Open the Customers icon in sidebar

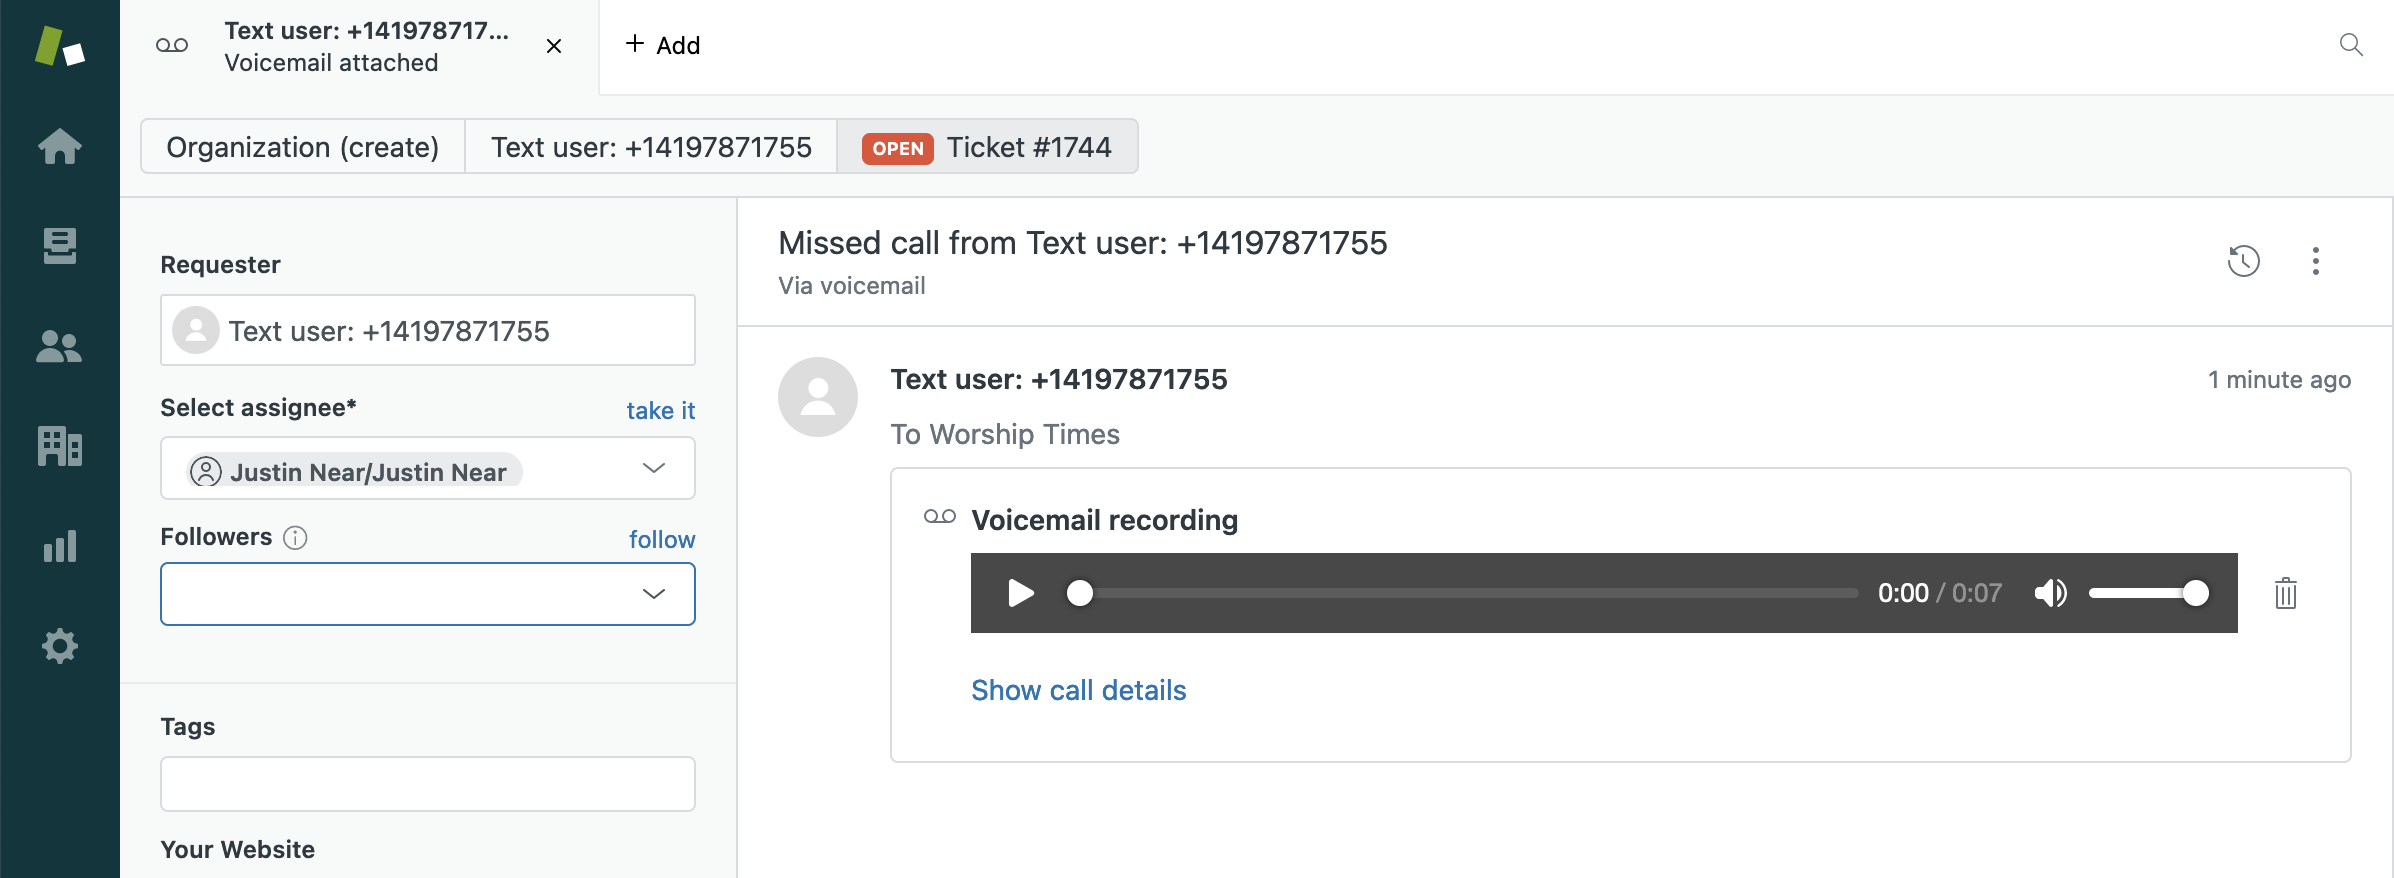click(59, 347)
